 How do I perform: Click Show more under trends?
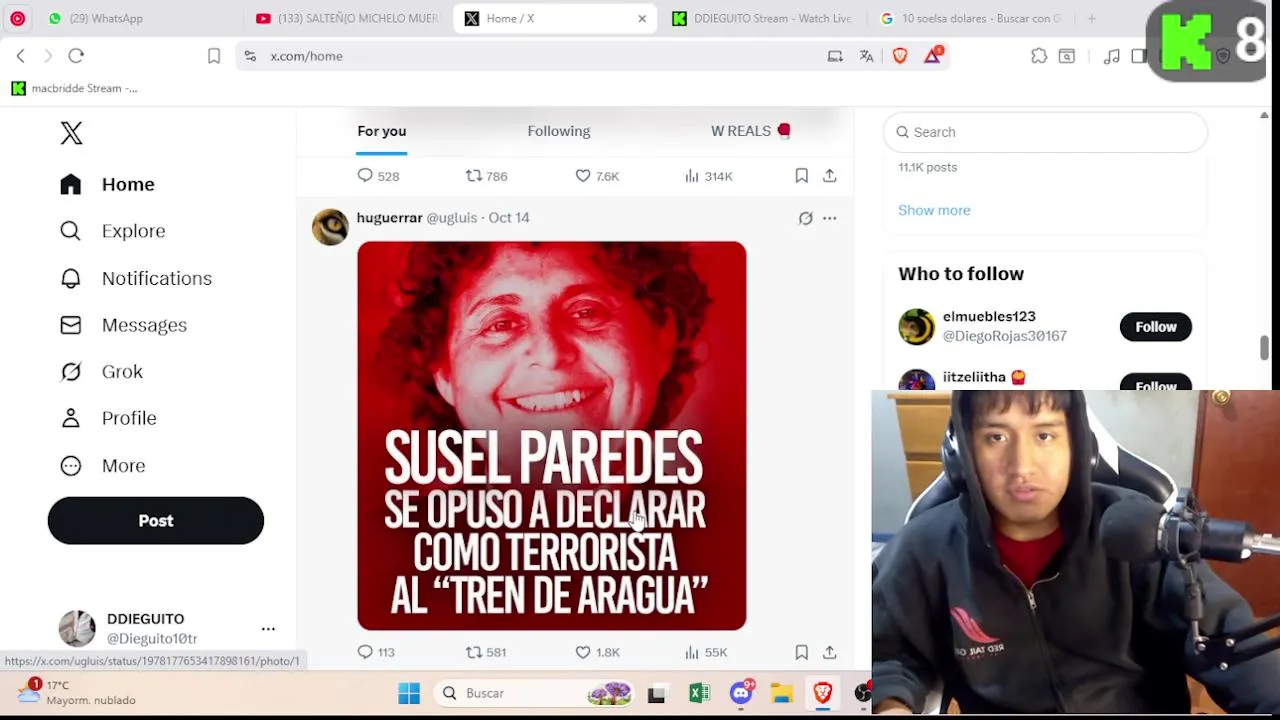[x=934, y=210]
